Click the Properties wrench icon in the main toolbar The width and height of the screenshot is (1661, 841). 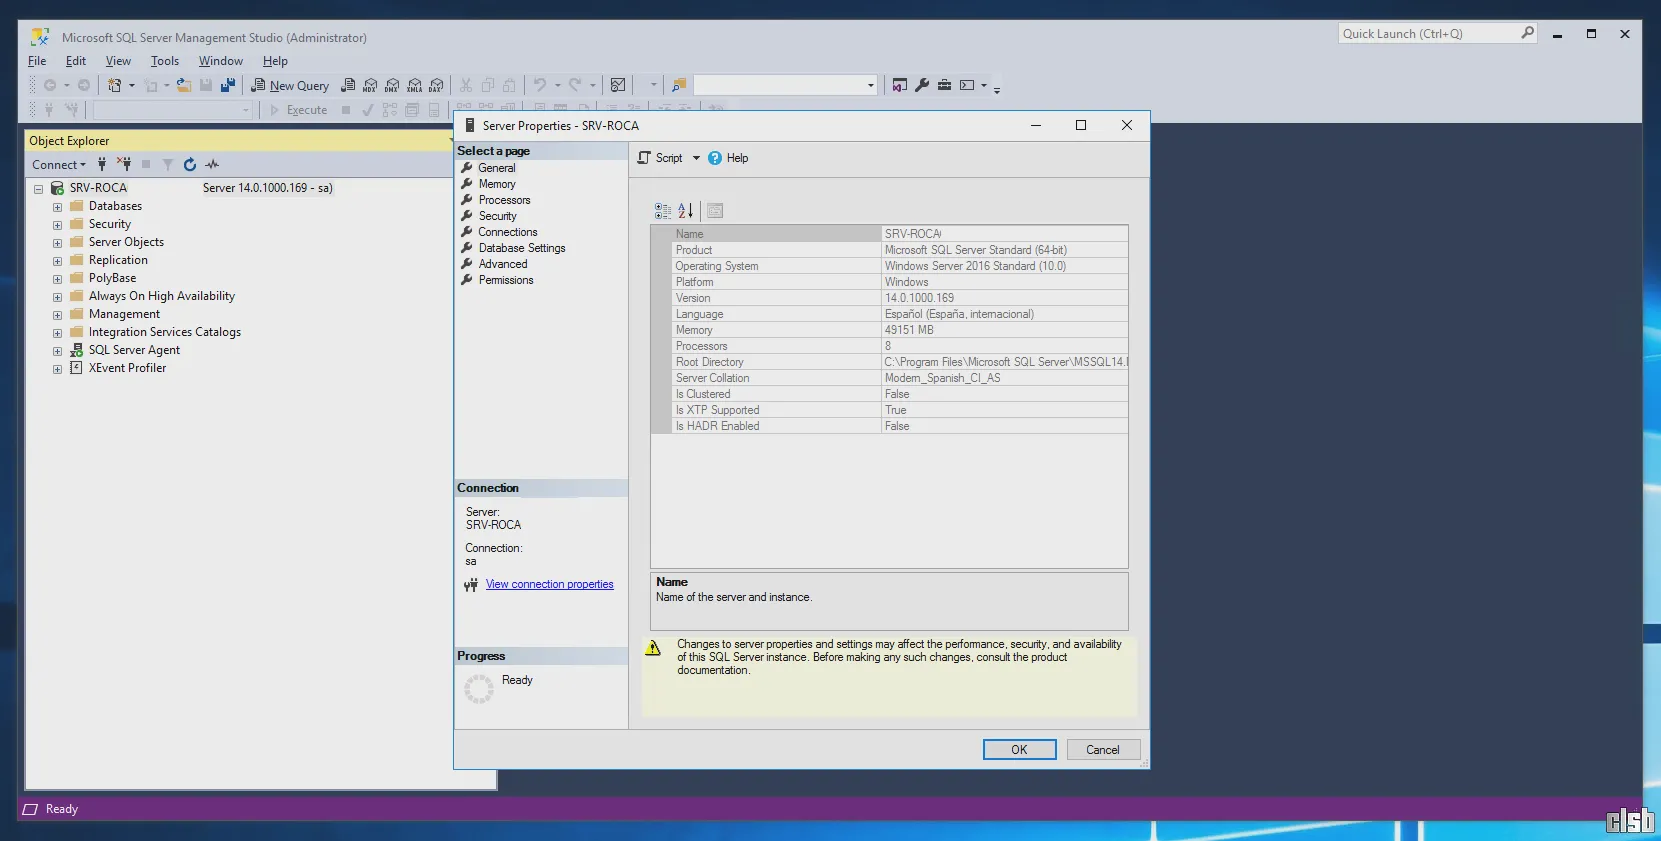coord(922,85)
